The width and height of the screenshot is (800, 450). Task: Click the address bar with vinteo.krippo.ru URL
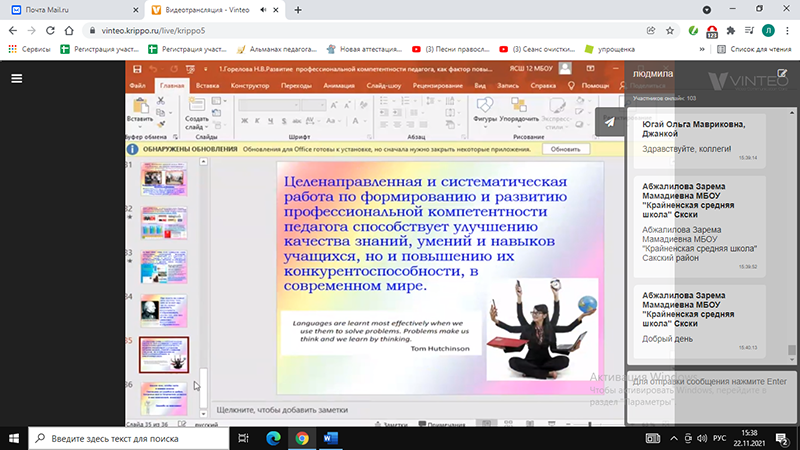click(x=367, y=31)
